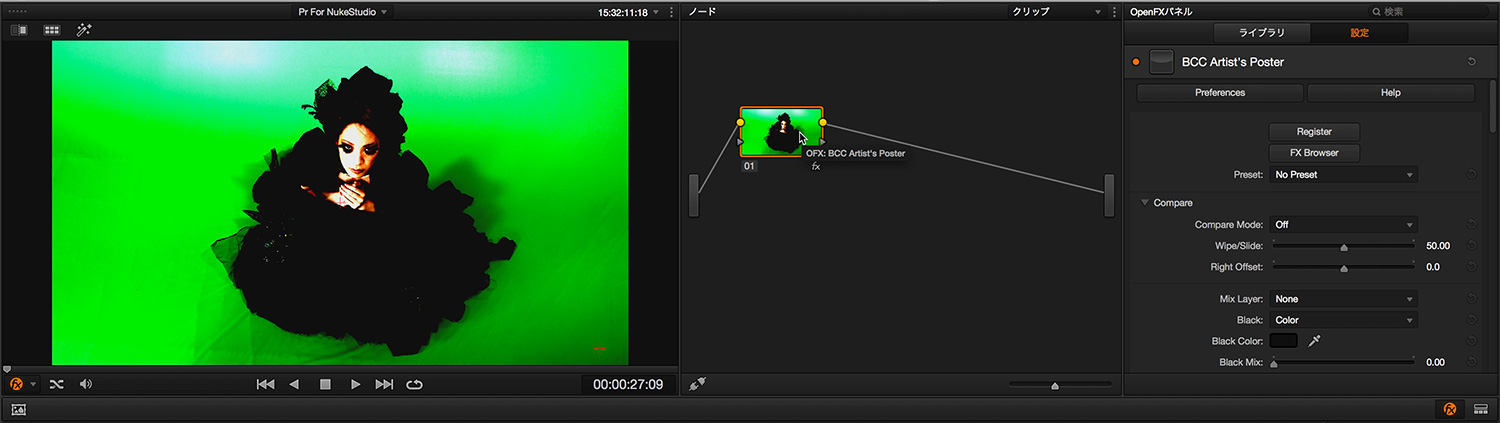Image resolution: width=1500 pixels, height=423 pixels.
Task: Disable the BCC Artist's Poster effect dot
Action: 1135,62
